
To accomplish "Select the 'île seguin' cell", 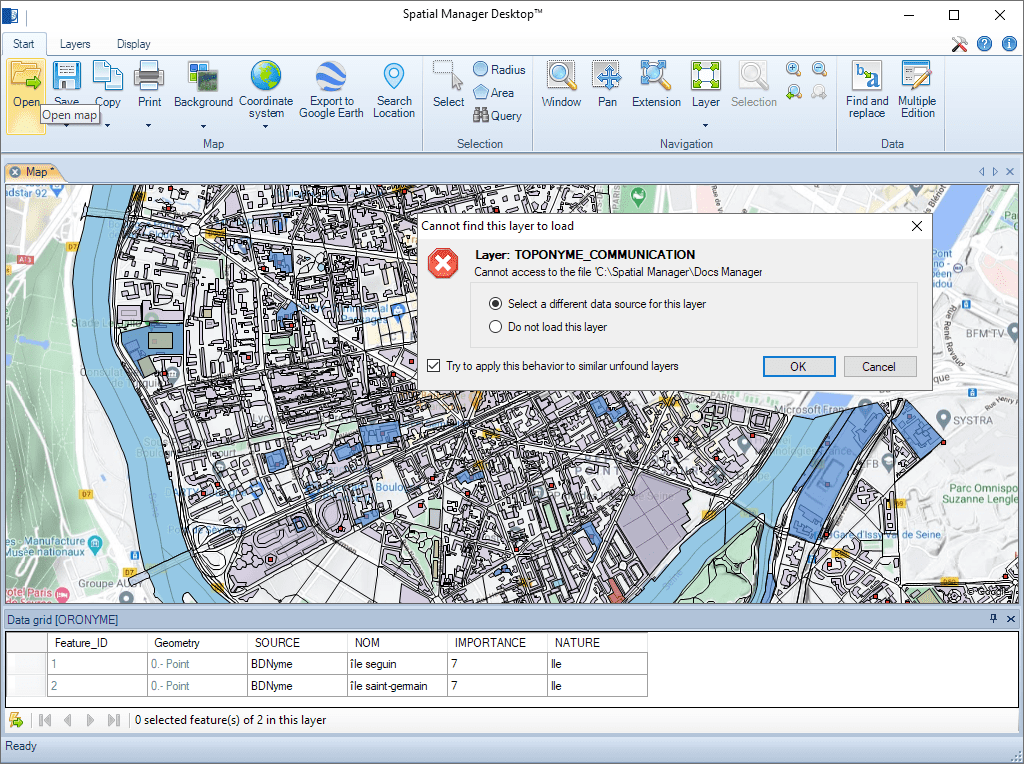I will point(397,663).
